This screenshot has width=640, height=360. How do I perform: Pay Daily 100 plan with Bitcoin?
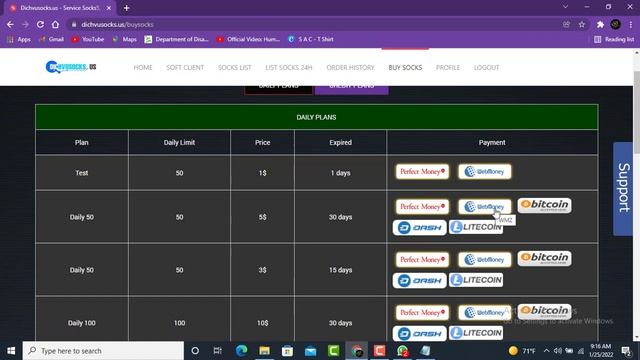(544, 311)
